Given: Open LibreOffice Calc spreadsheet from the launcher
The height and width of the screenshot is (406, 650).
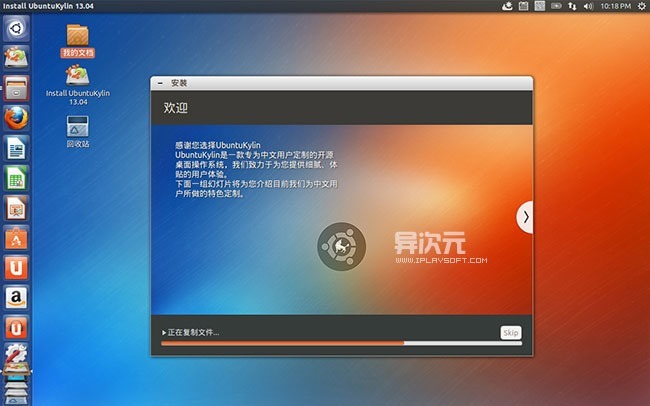Looking at the screenshot, I should 16,177.
